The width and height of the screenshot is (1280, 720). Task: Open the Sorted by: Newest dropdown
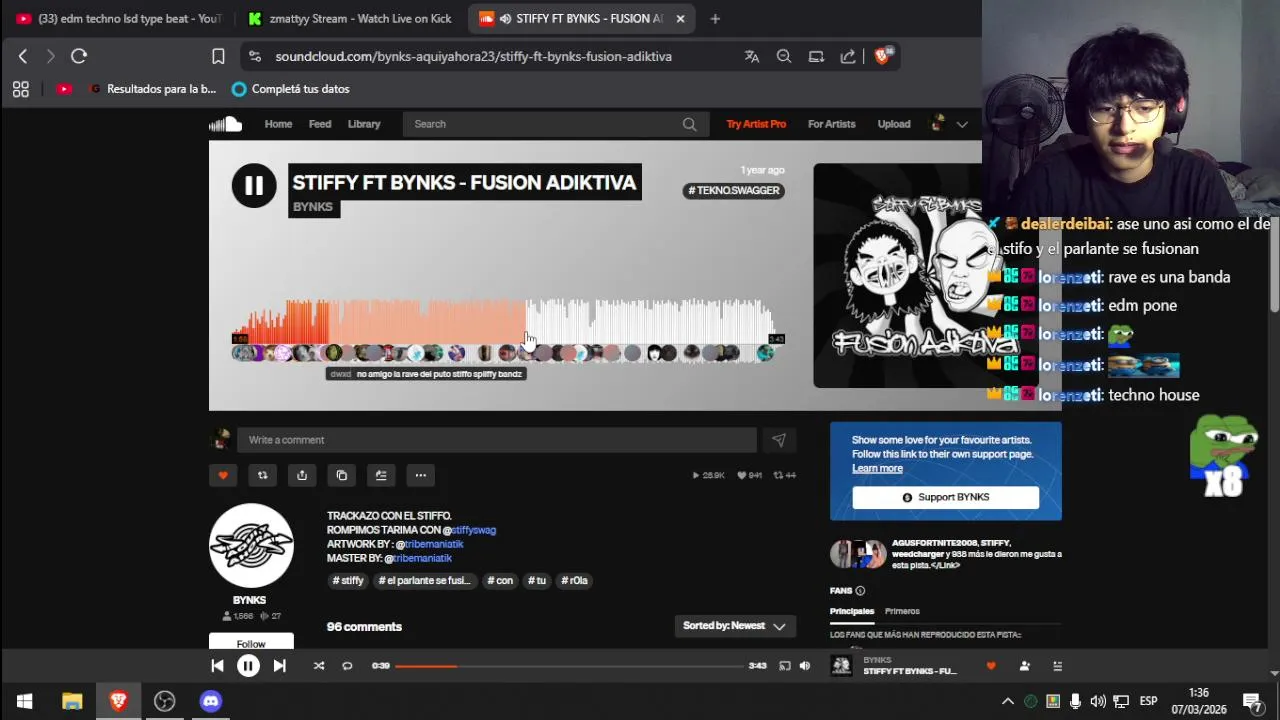[735, 626]
